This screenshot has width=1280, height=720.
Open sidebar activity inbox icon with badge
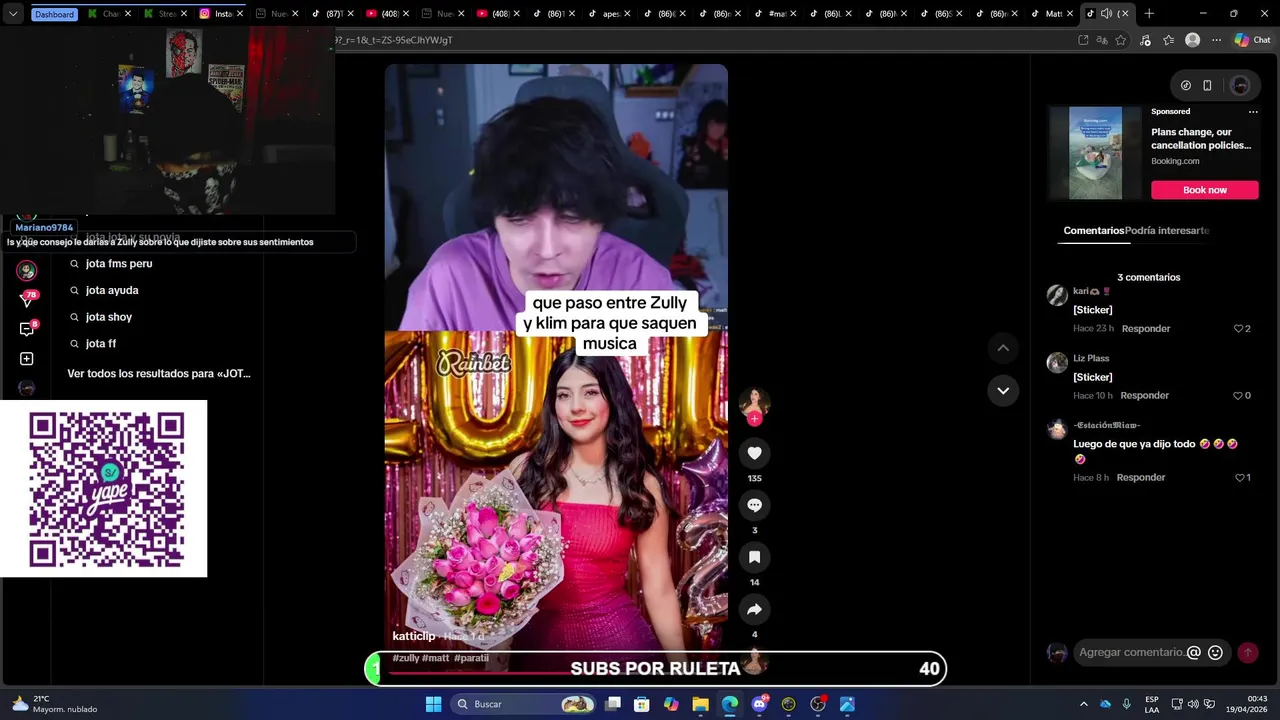click(27, 328)
